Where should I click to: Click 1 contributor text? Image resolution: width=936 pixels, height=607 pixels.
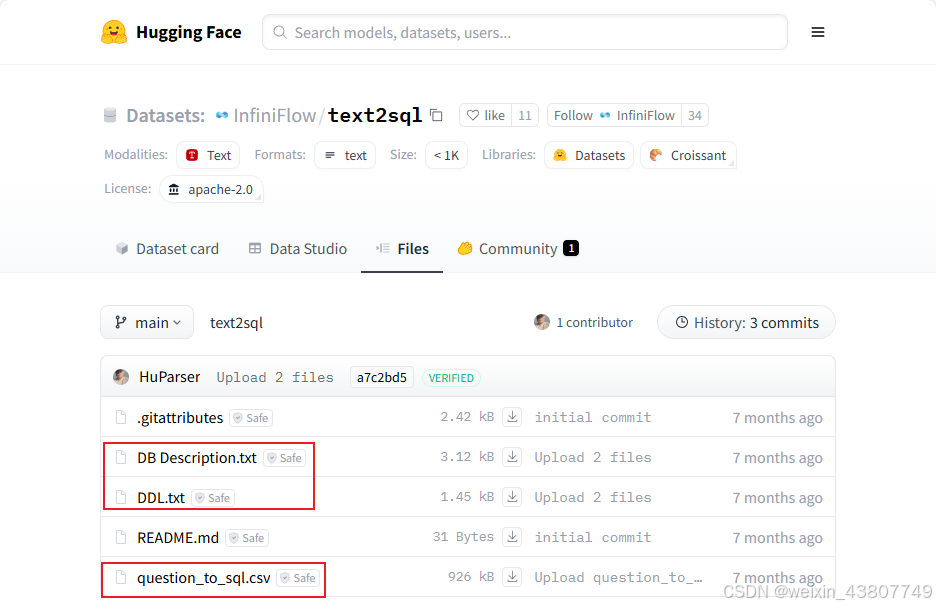click(595, 322)
